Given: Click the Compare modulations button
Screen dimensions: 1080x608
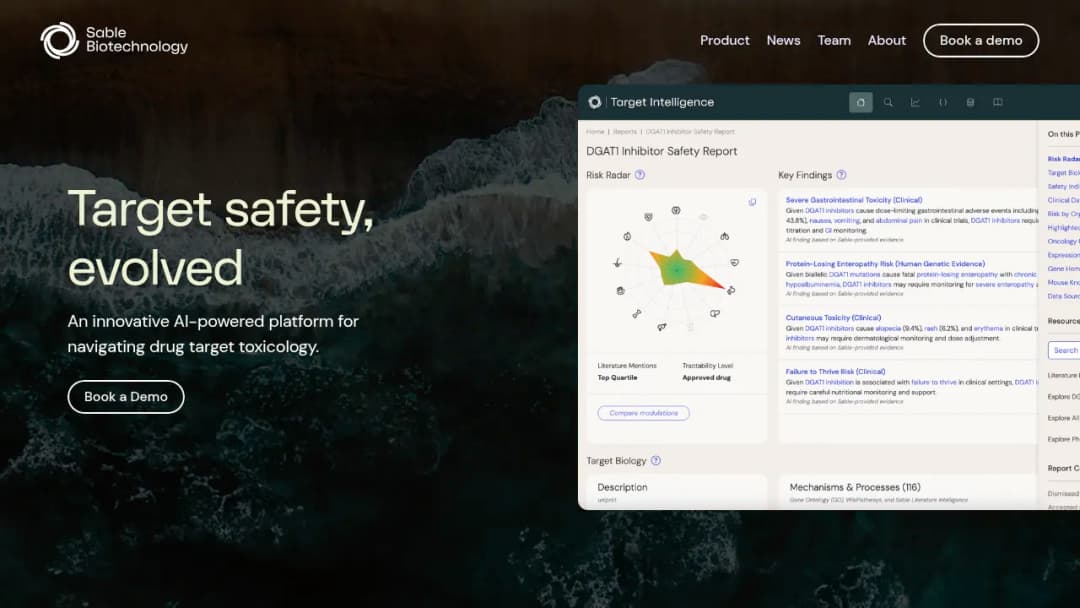Looking at the screenshot, I should (643, 413).
